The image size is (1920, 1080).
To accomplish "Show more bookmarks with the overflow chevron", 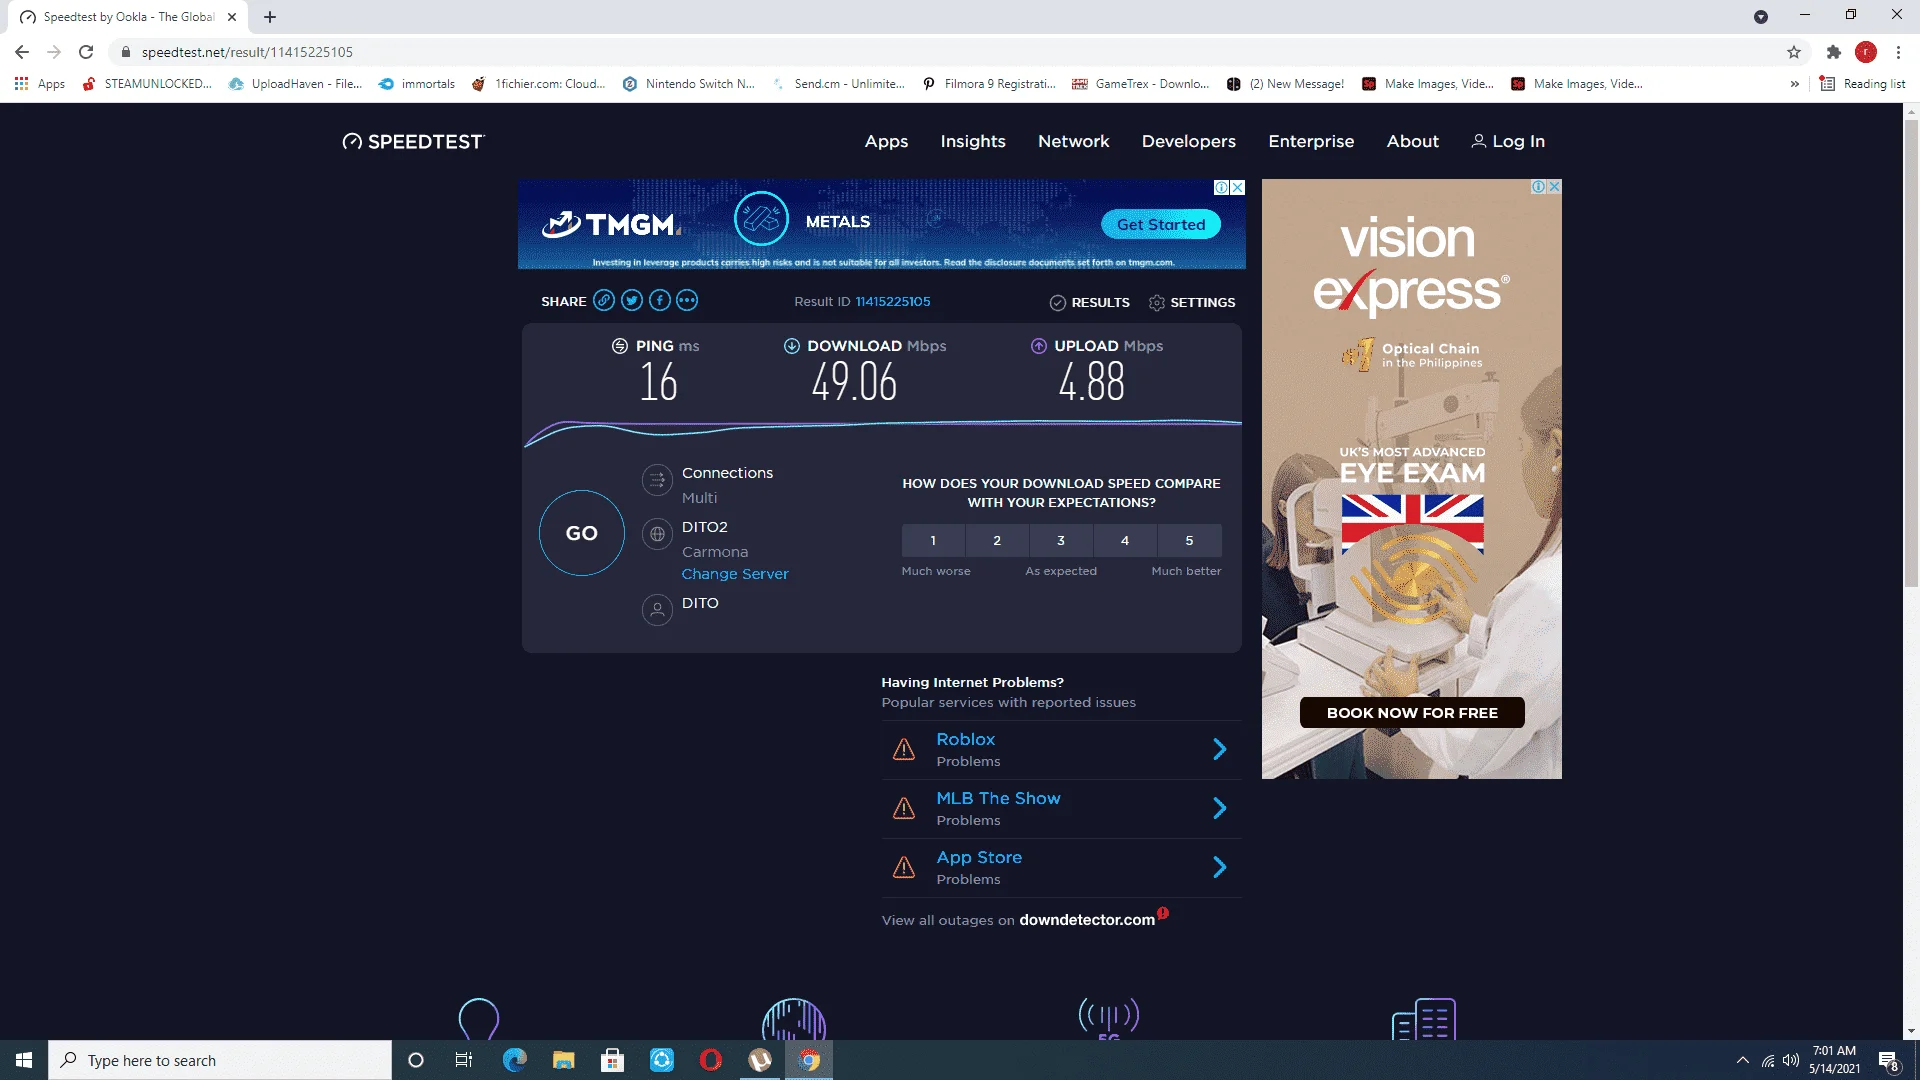I will 1795,84.
